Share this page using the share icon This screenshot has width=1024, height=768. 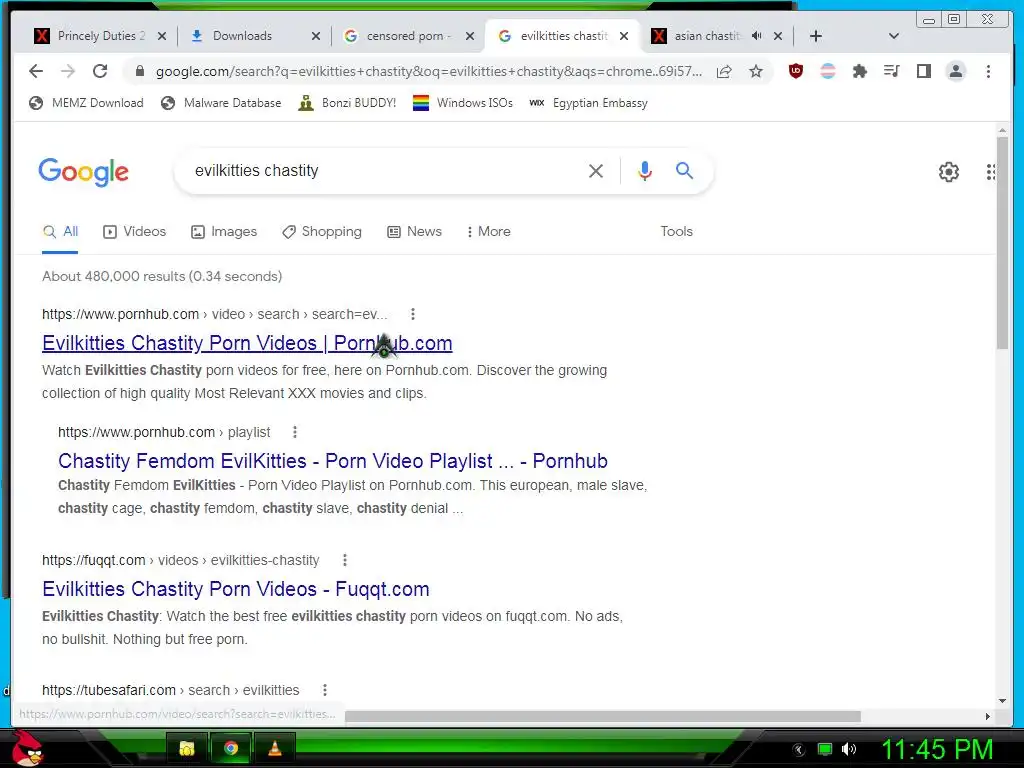coord(724,71)
